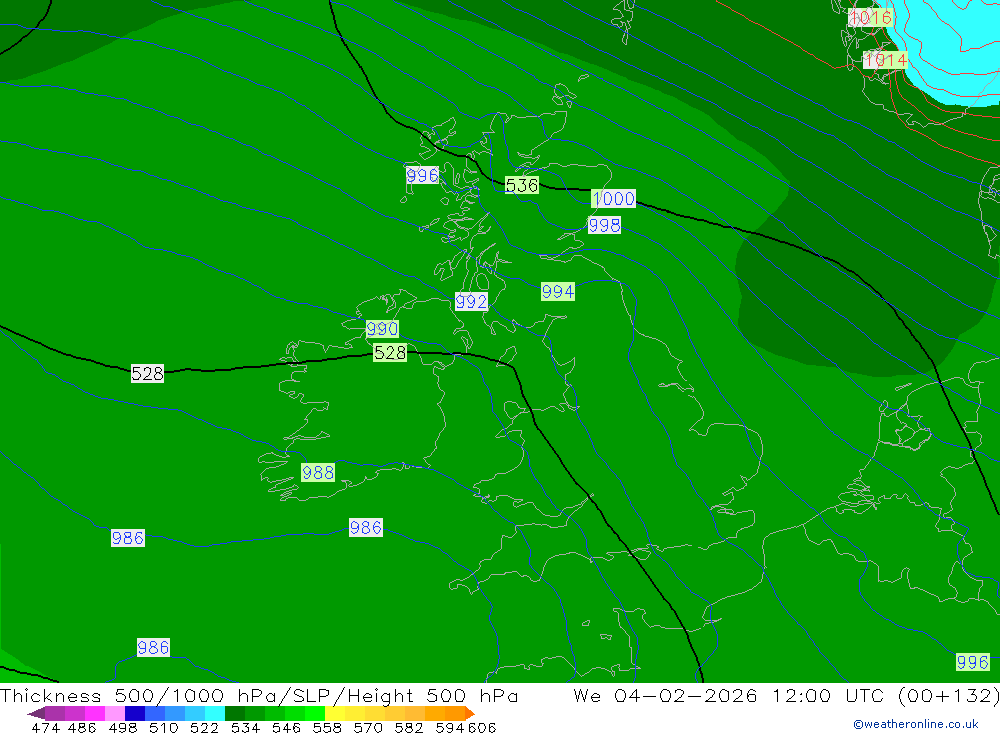Select the 536 thickness contour label

pos(522,185)
